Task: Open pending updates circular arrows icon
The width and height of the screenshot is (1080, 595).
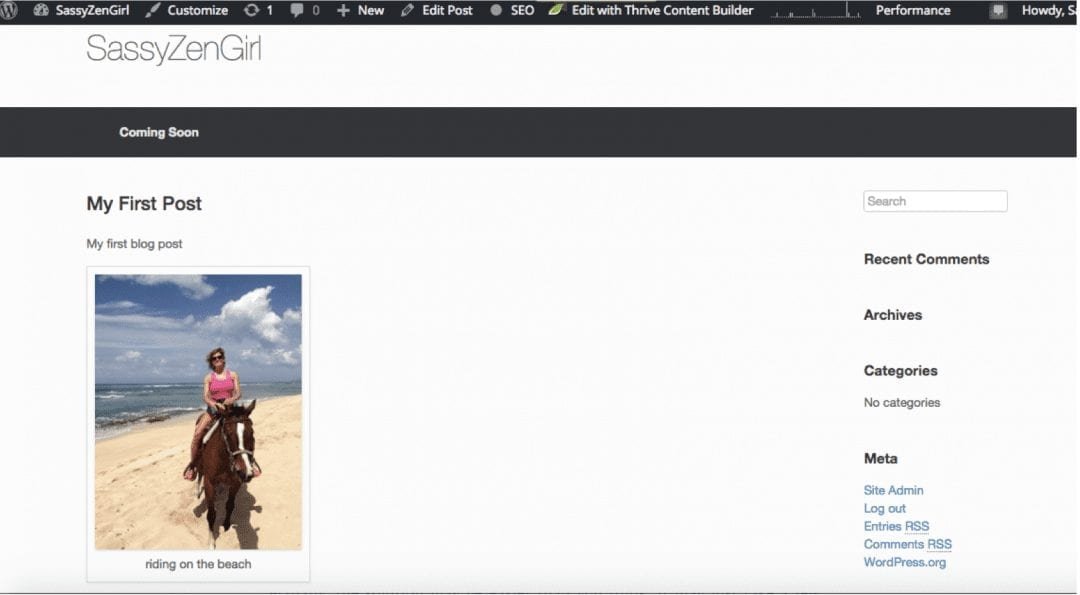Action: point(250,11)
